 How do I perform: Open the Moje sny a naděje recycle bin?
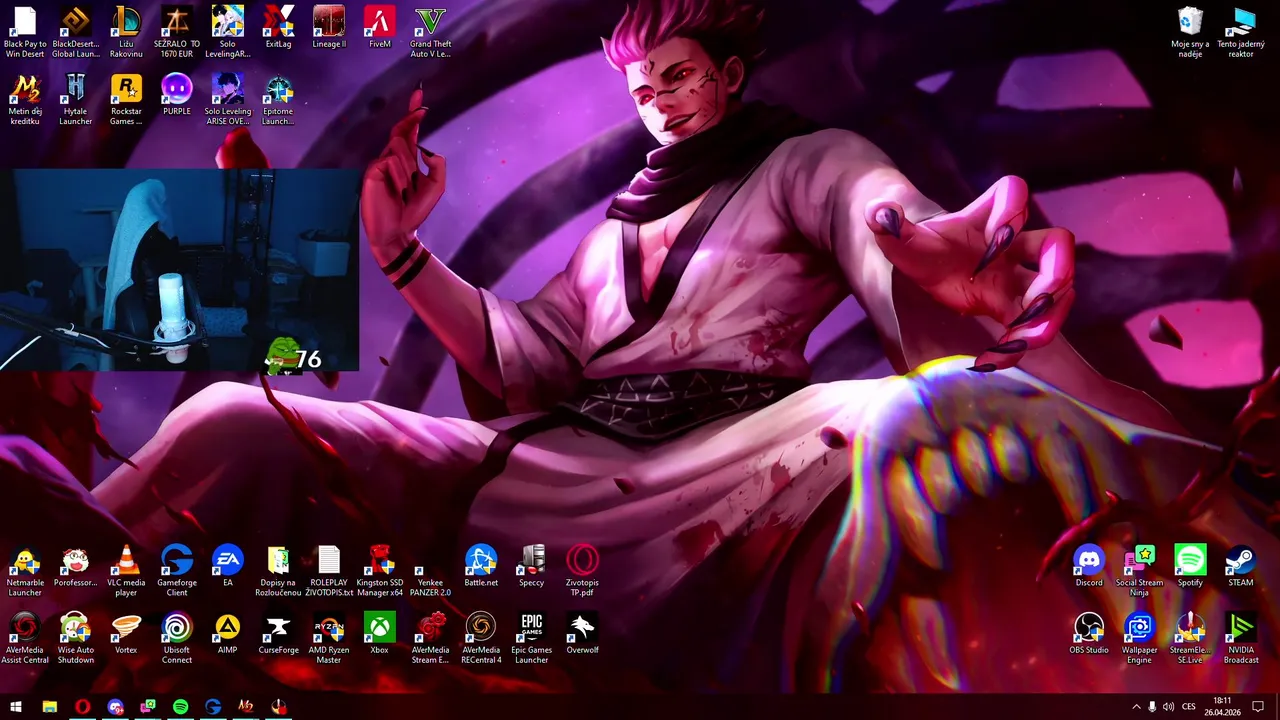pos(1190,32)
